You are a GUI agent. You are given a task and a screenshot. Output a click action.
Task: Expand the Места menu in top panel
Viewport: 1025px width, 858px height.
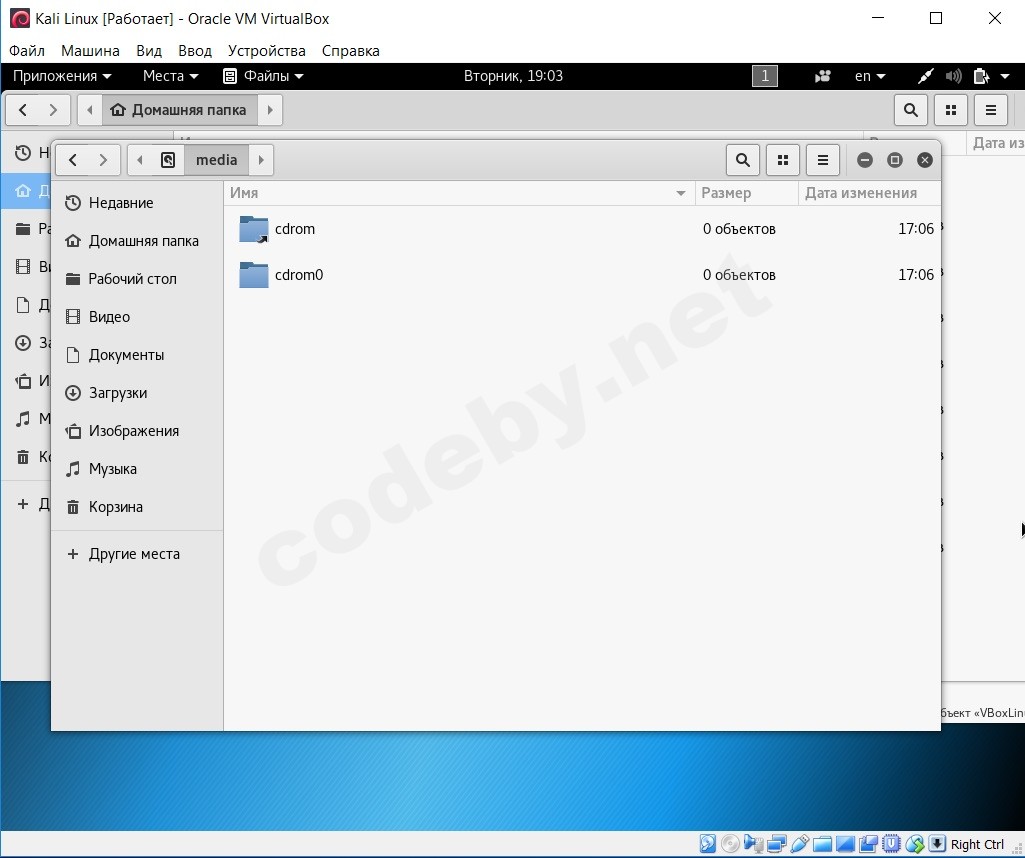tap(171, 76)
